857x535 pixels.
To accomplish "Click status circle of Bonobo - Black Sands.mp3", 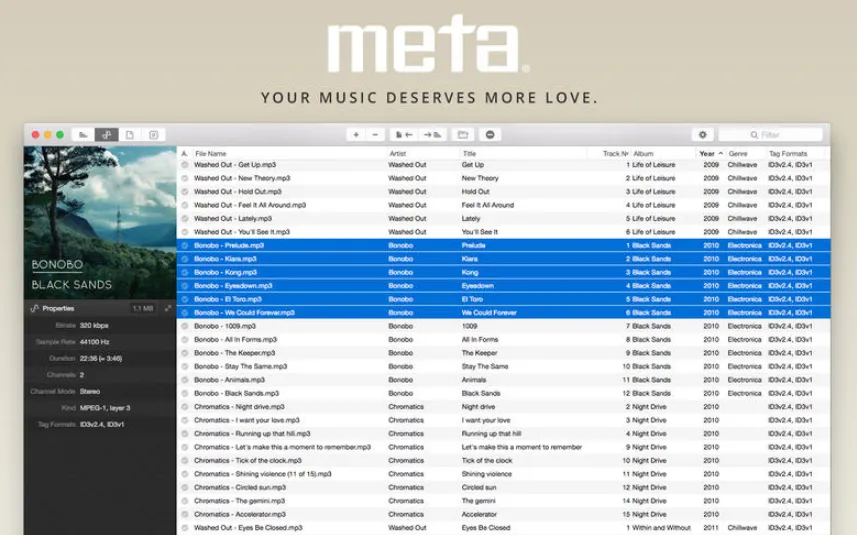I will (185, 393).
